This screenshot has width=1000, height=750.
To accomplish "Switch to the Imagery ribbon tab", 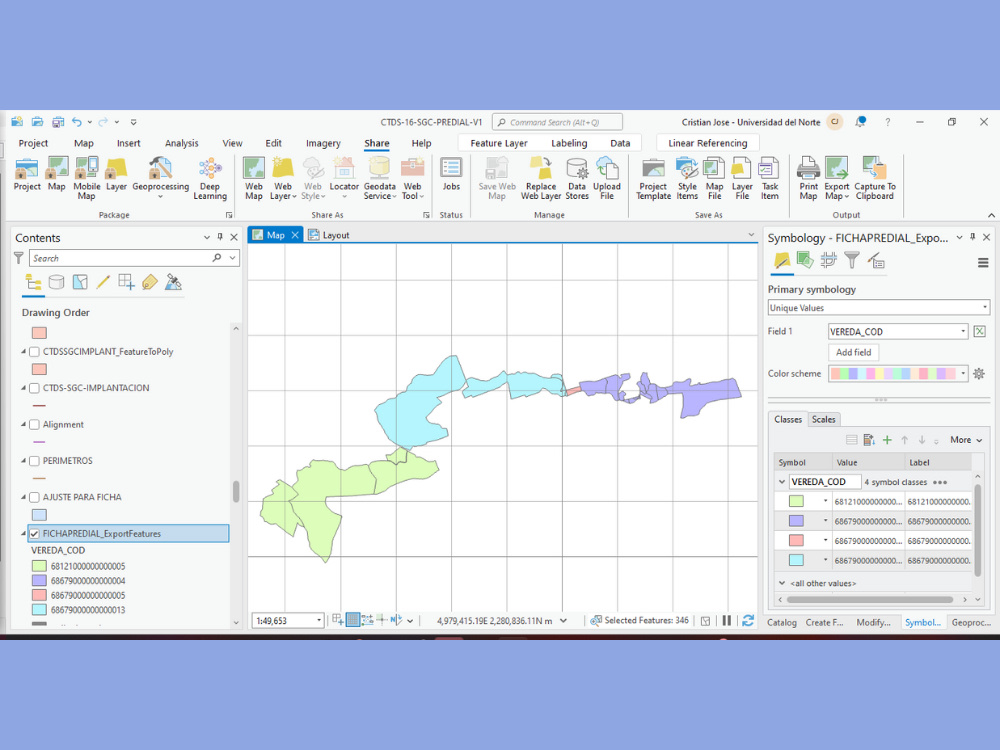I will [x=323, y=143].
